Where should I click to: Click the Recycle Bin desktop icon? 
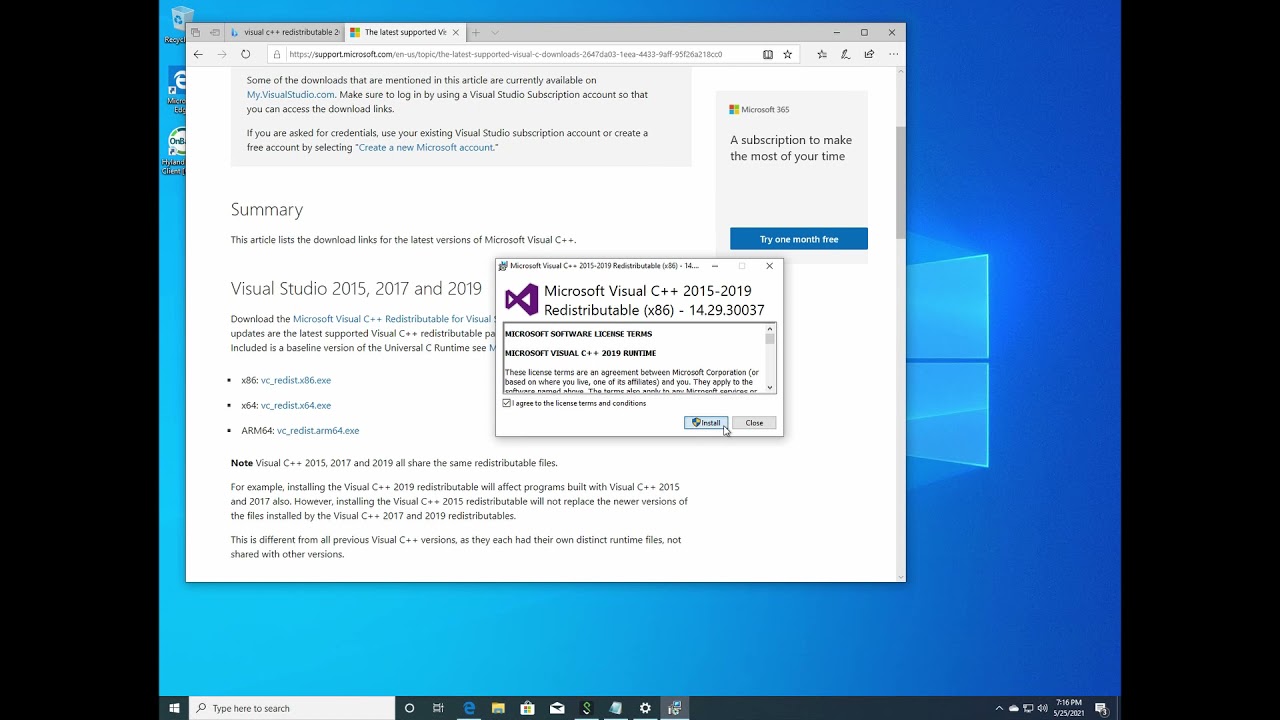tap(180, 24)
